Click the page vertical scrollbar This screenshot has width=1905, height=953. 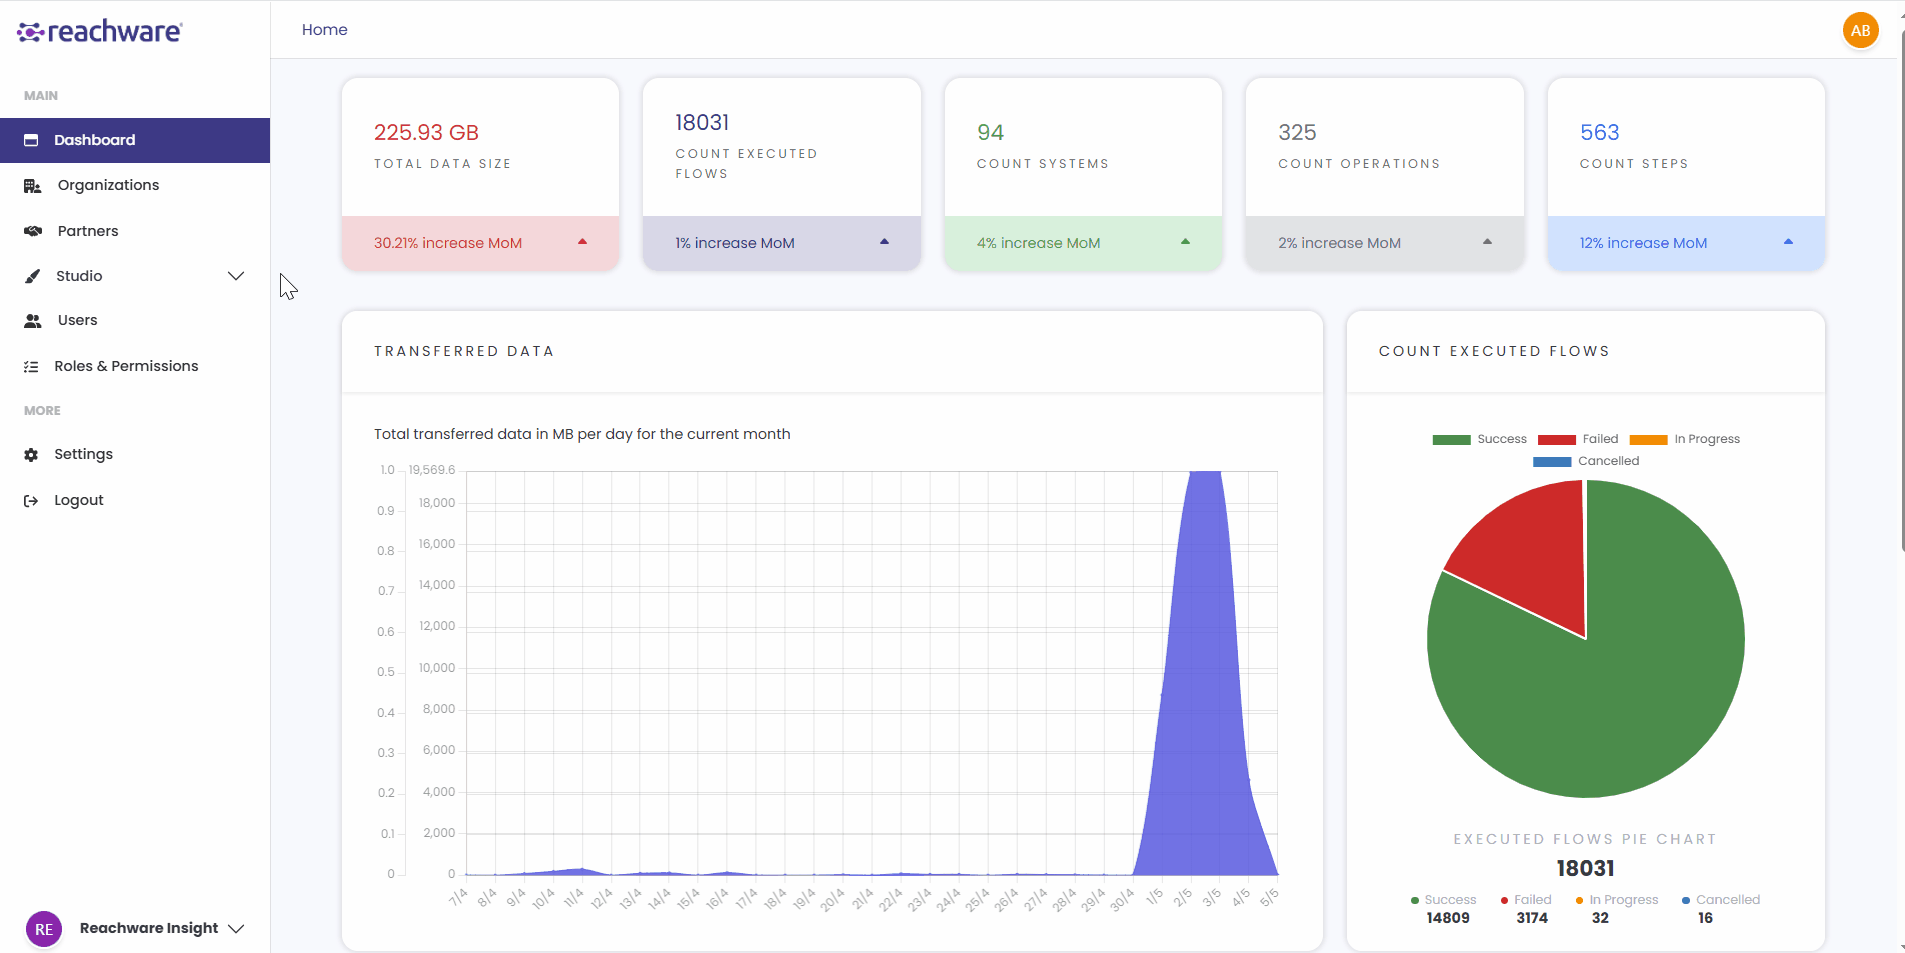(x=1901, y=290)
